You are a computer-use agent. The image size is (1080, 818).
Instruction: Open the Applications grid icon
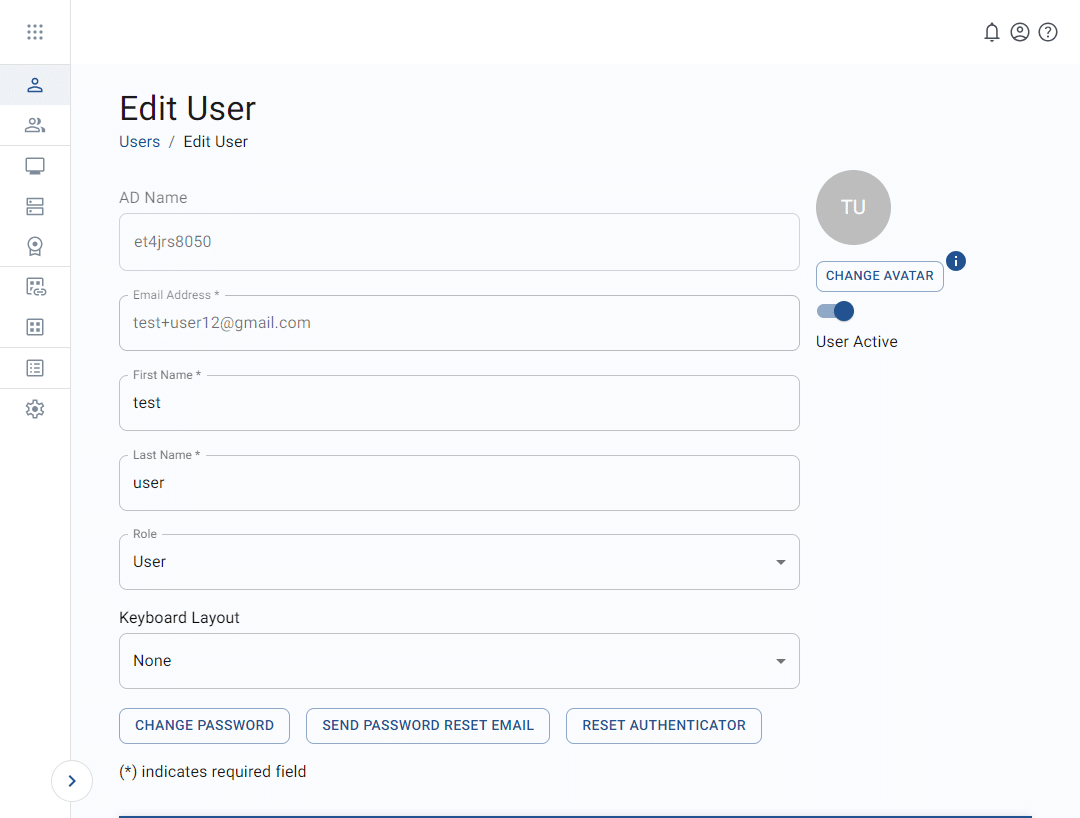coord(35,327)
